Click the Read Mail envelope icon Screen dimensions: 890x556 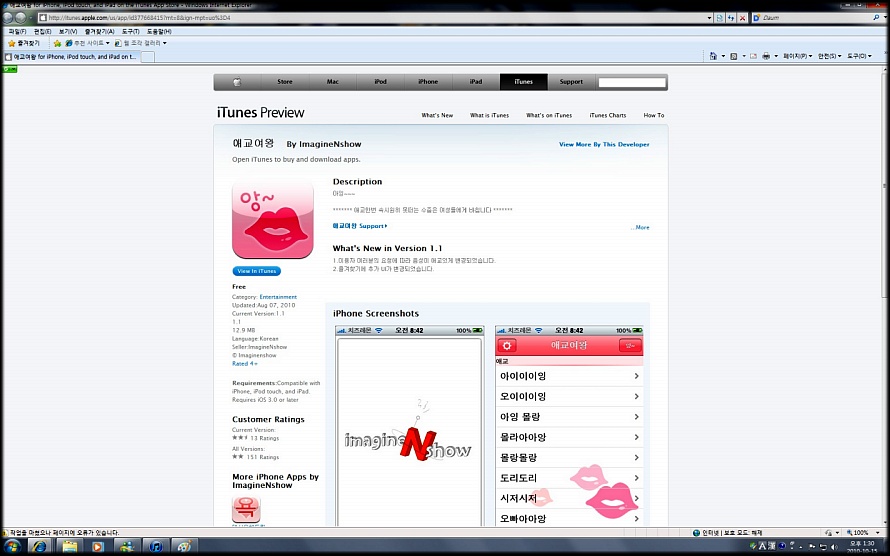click(753, 56)
